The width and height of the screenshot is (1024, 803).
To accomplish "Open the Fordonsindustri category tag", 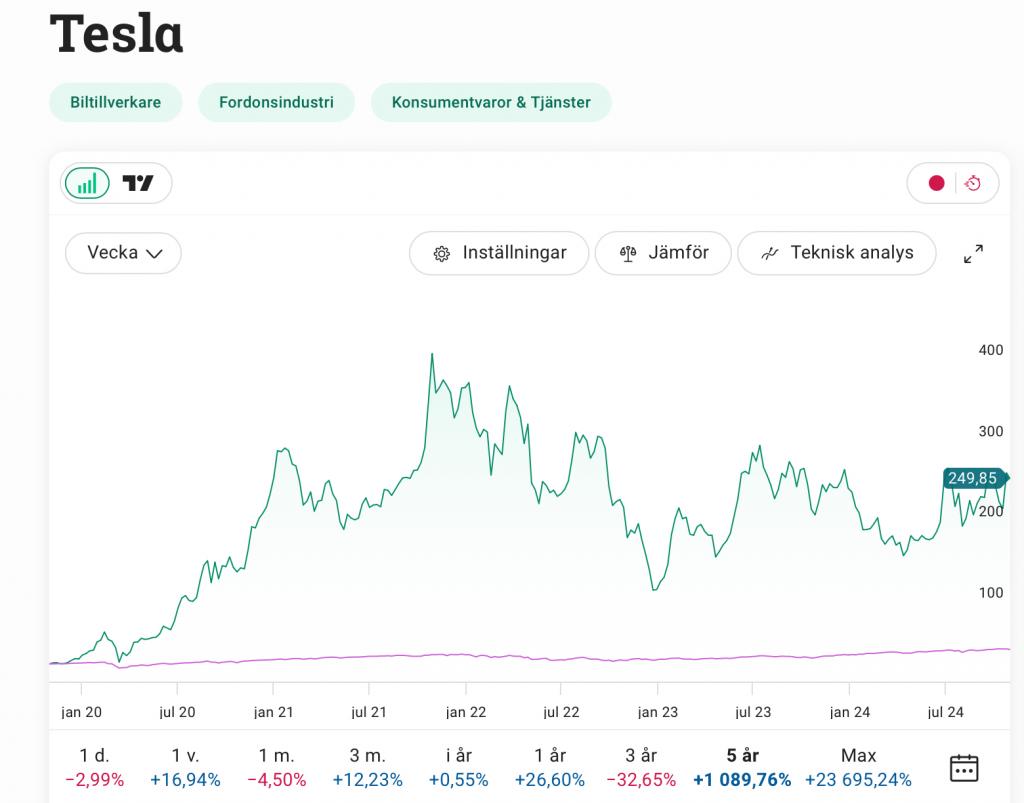I will 276,102.
